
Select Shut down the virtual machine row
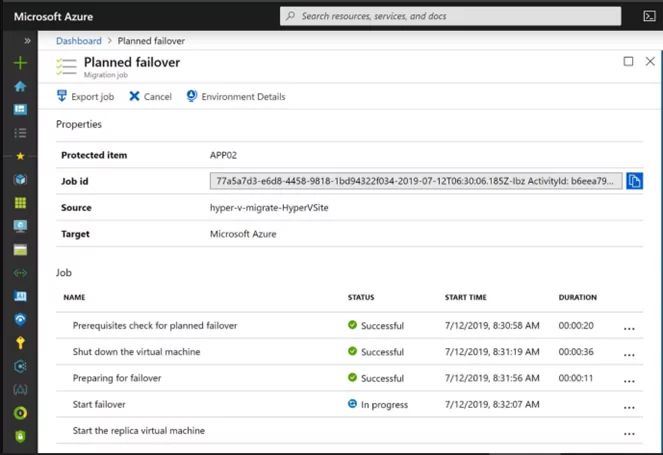(x=349, y=352)
